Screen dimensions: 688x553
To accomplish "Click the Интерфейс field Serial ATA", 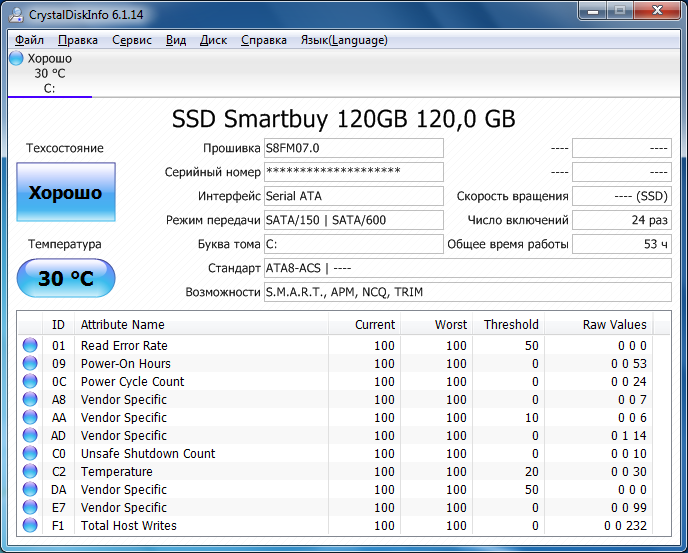I will 354,196.
